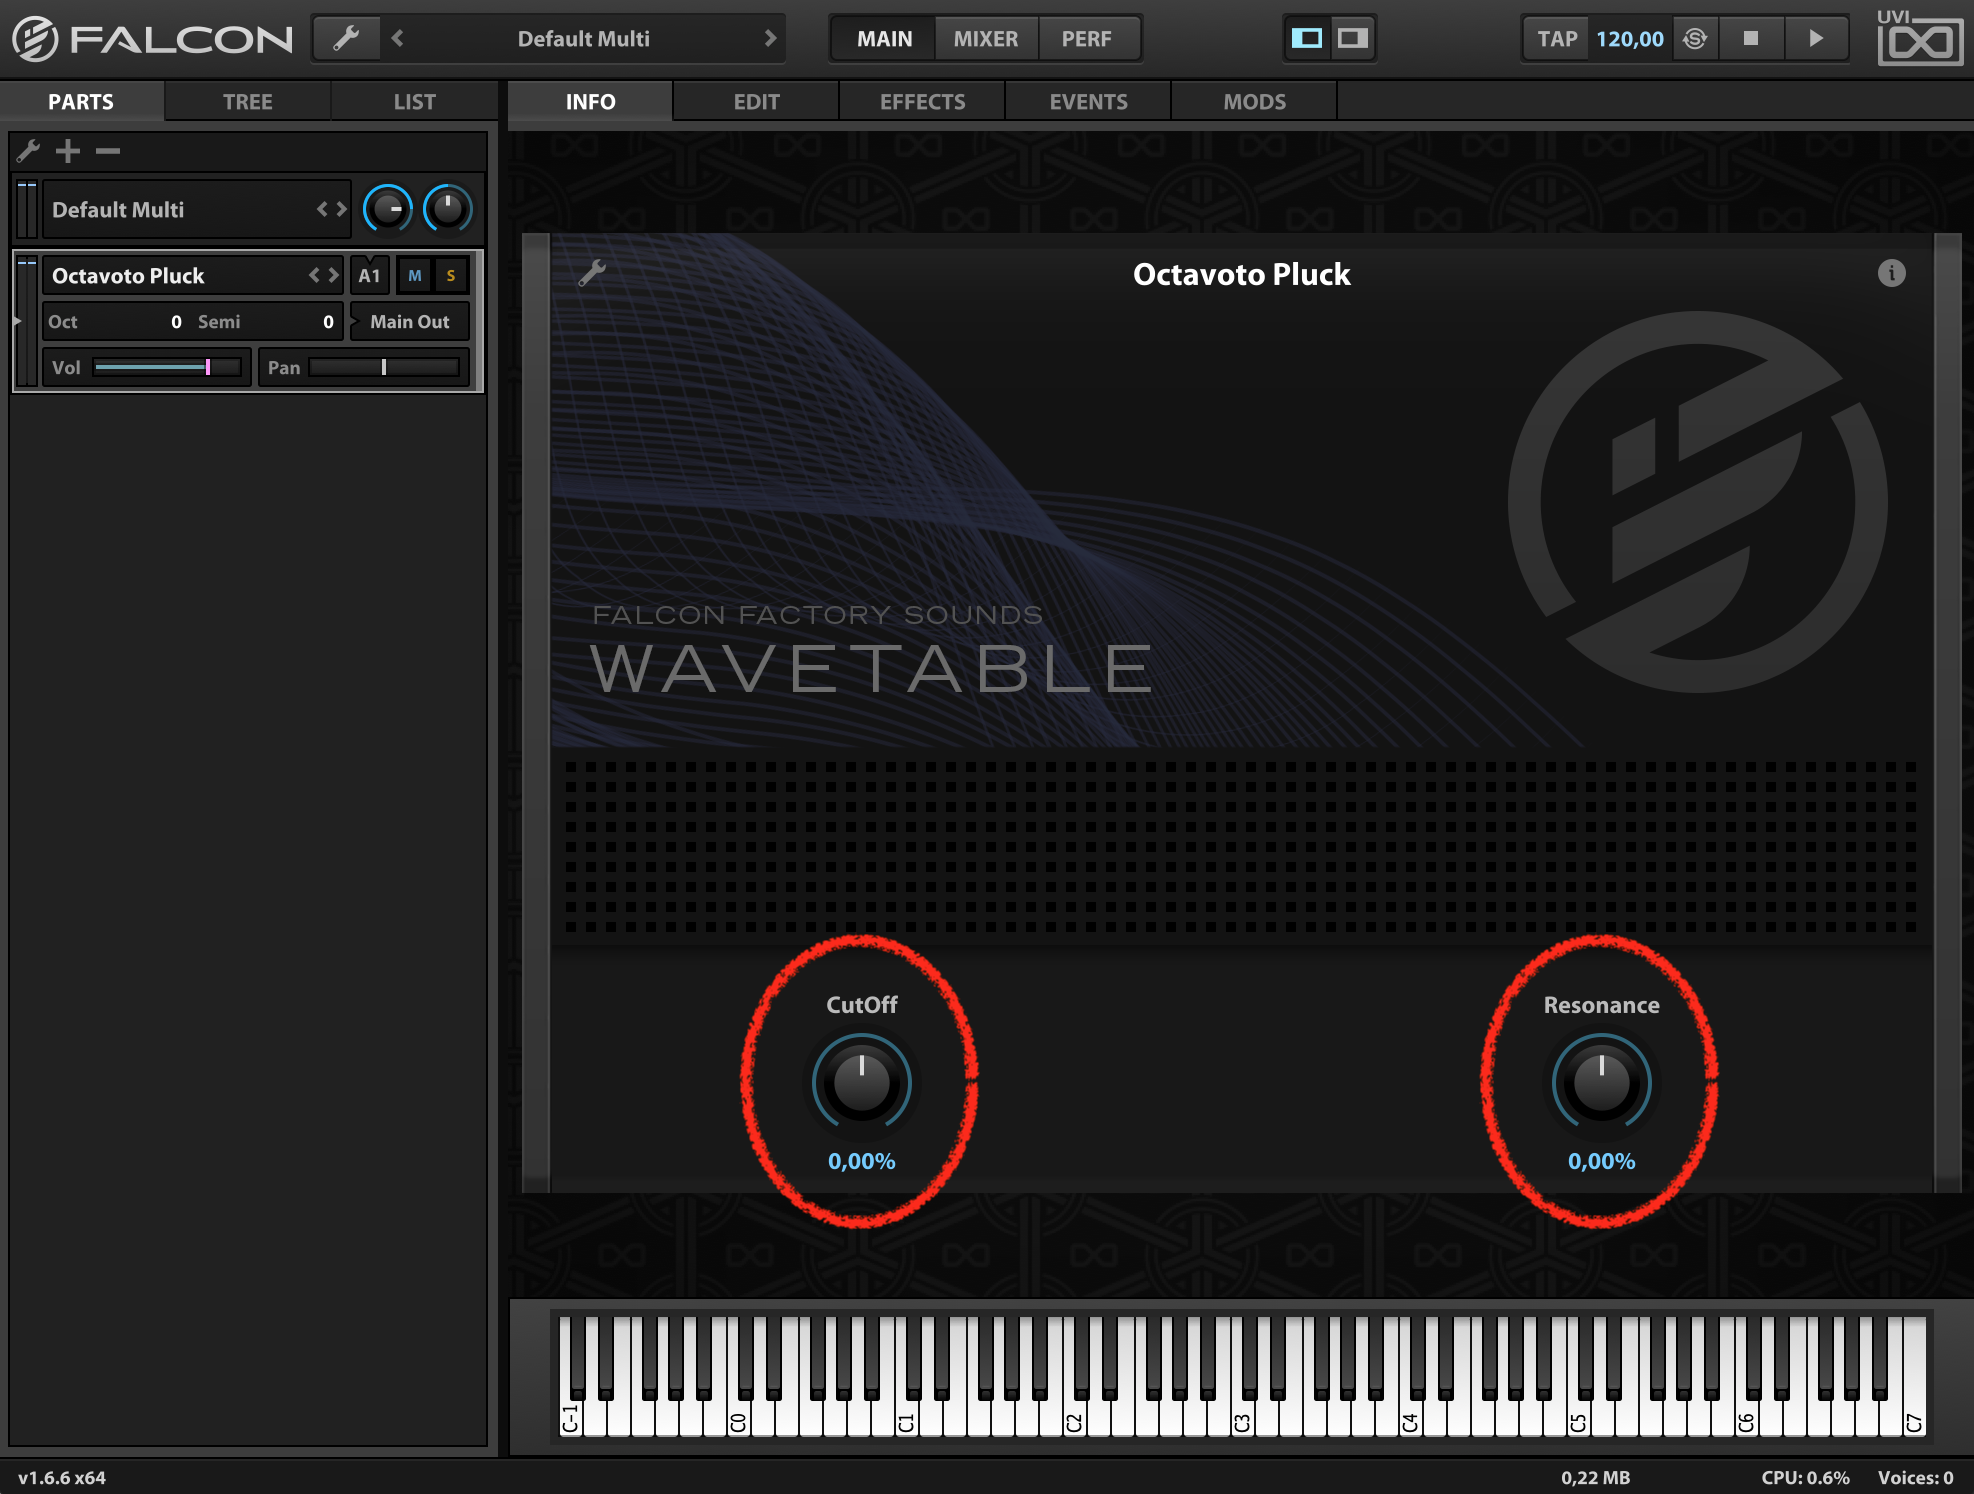
Task: Adjust the first Default Multi knob
Action: click(x=388, y=209)
